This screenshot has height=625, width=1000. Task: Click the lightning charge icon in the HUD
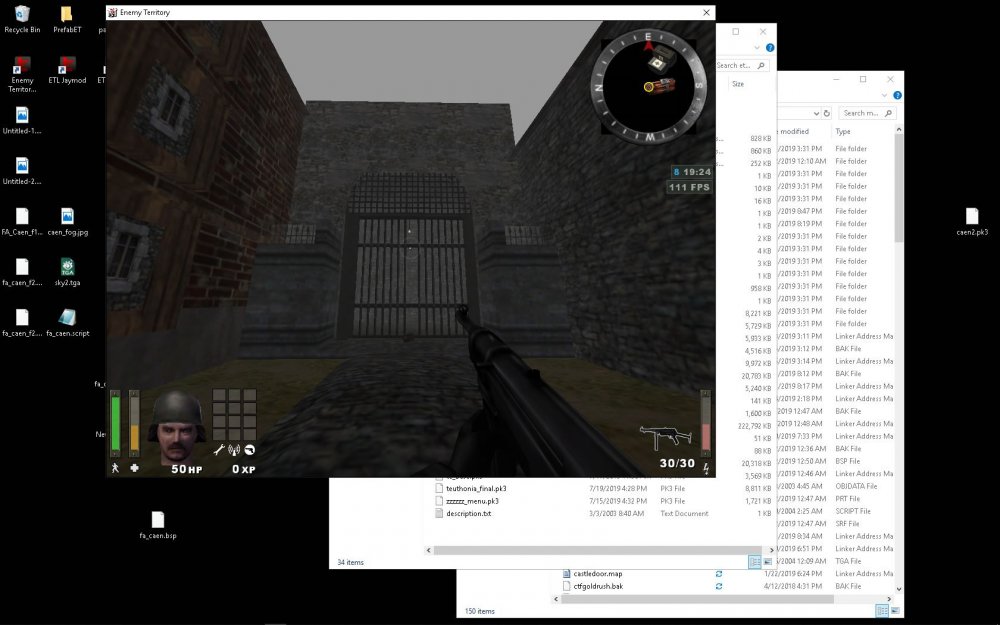coord(706,469)
